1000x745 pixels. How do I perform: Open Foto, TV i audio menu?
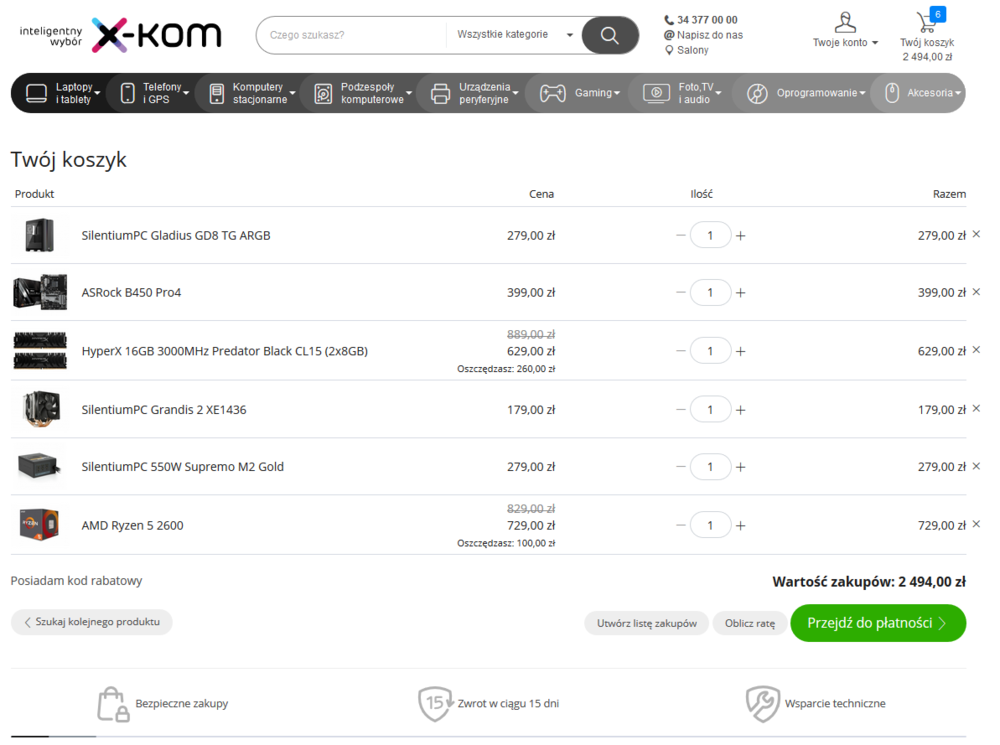(x=682, y=93)
